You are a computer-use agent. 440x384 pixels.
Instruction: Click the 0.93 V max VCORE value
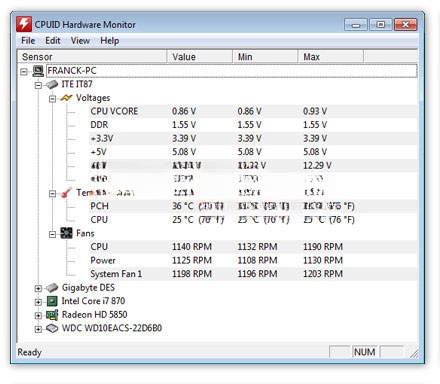click(315, 111)
